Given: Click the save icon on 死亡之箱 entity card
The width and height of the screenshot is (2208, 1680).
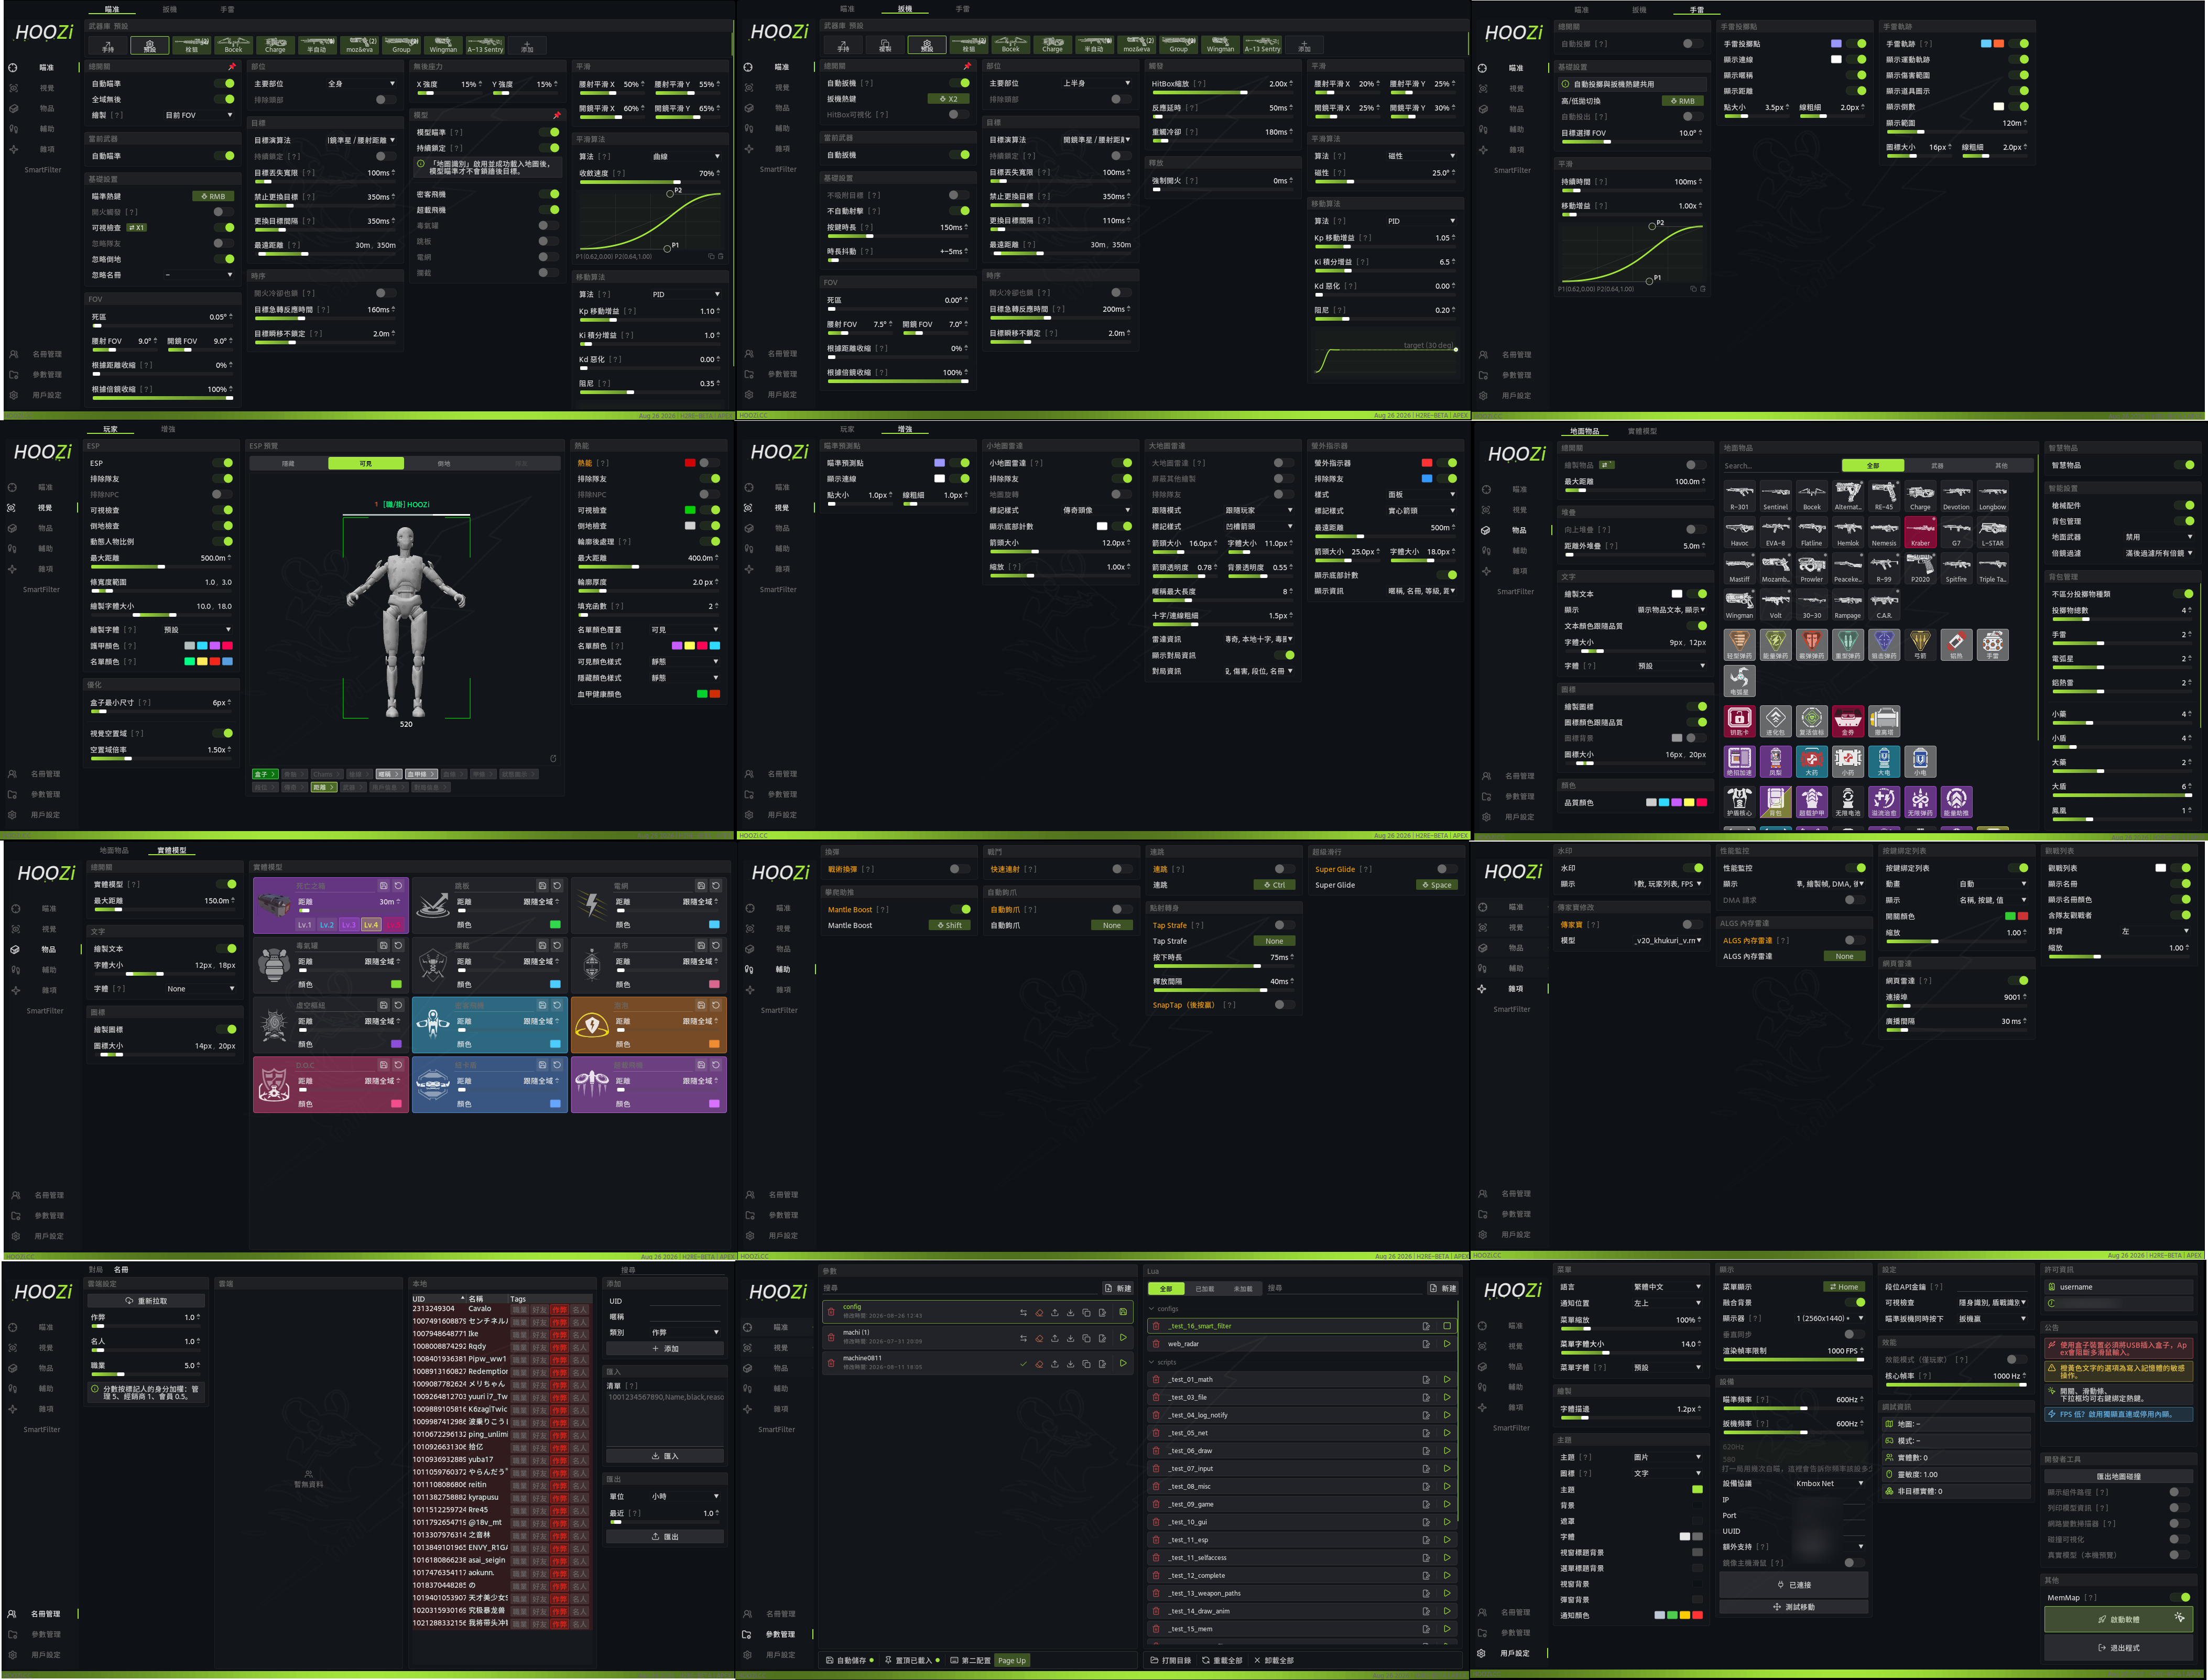Looking at the screenshot, I should 383,886.
